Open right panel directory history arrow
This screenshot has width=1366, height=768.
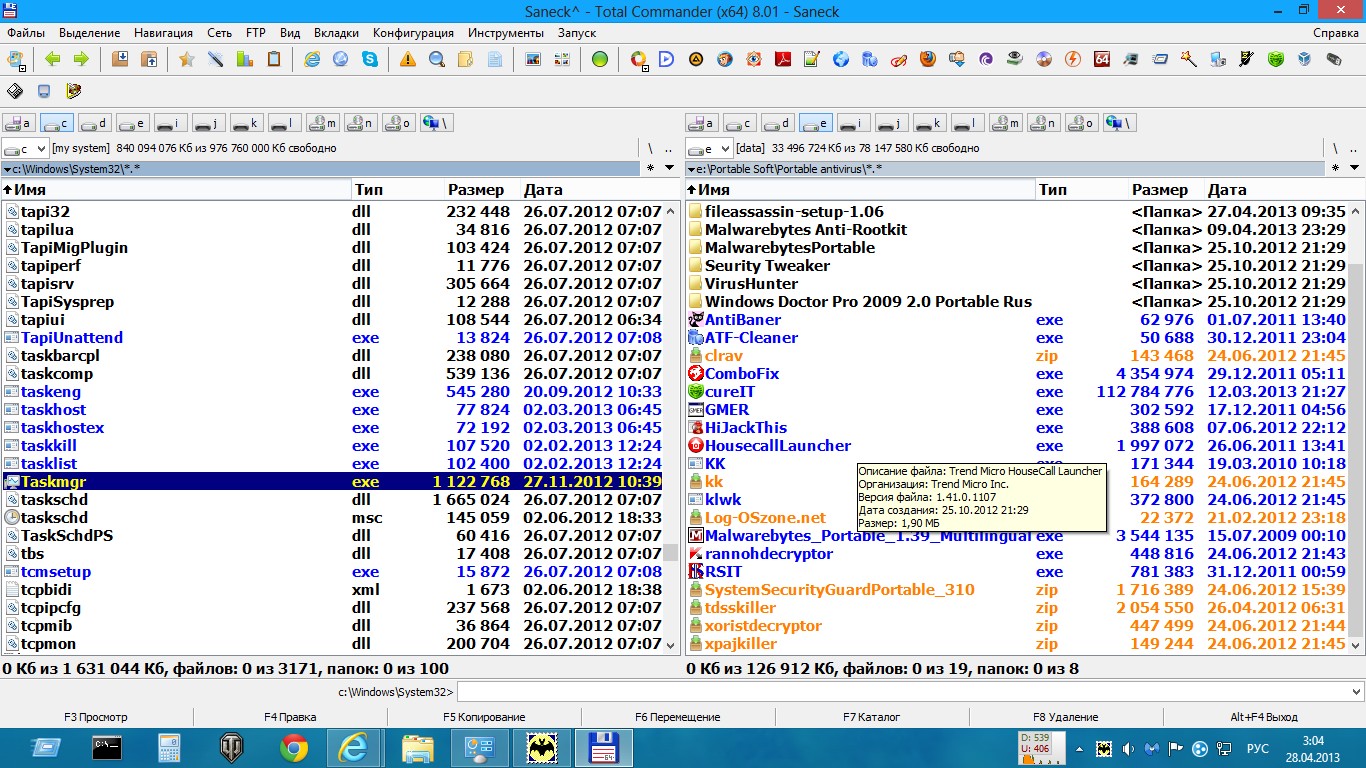1352,168
